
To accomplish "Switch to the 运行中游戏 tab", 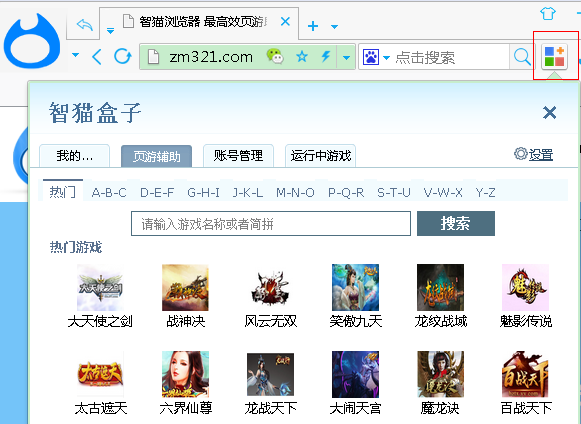I will pos(321,156).
